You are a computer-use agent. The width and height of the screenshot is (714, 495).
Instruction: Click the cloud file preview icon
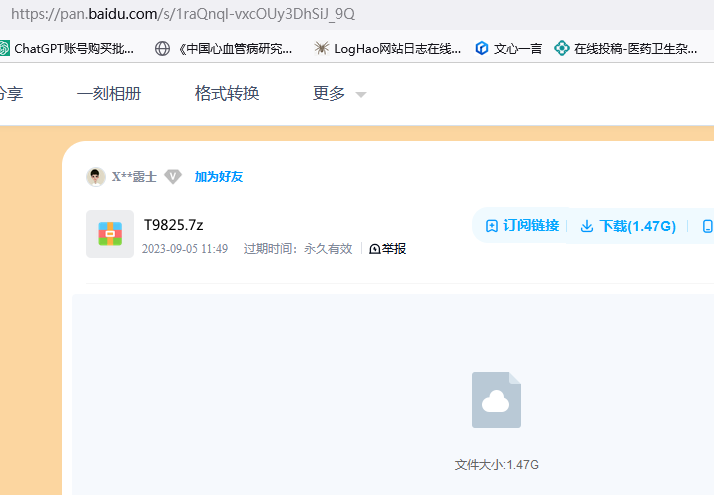[x=497, y=400]
